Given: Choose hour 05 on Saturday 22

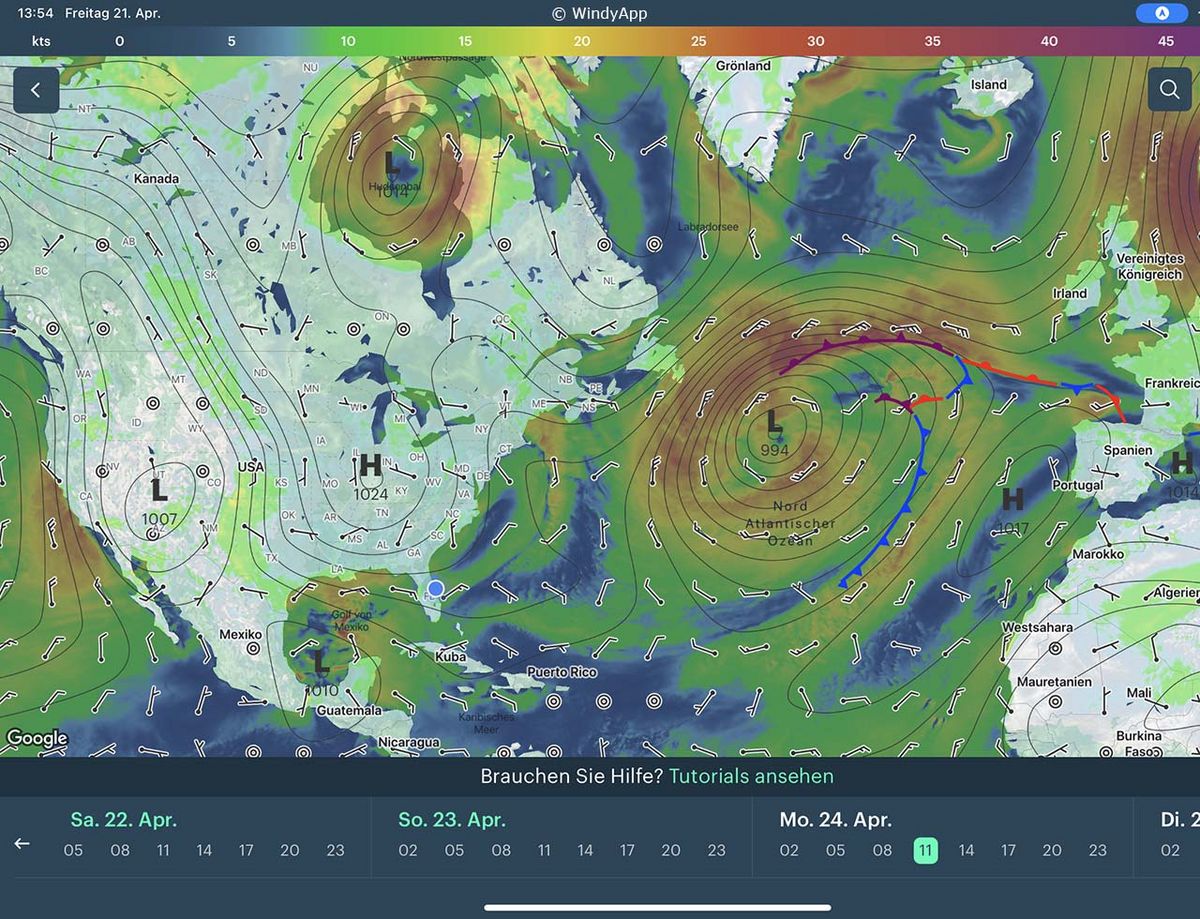Looking at the screenshot, I should pyautogui.click(x=73, y=850).
